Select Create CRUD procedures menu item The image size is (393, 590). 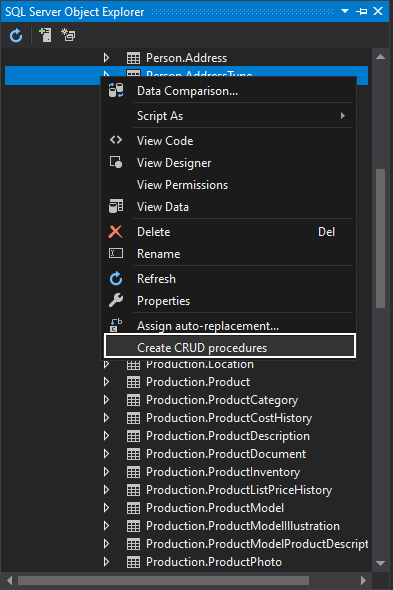tap(230, 346)
